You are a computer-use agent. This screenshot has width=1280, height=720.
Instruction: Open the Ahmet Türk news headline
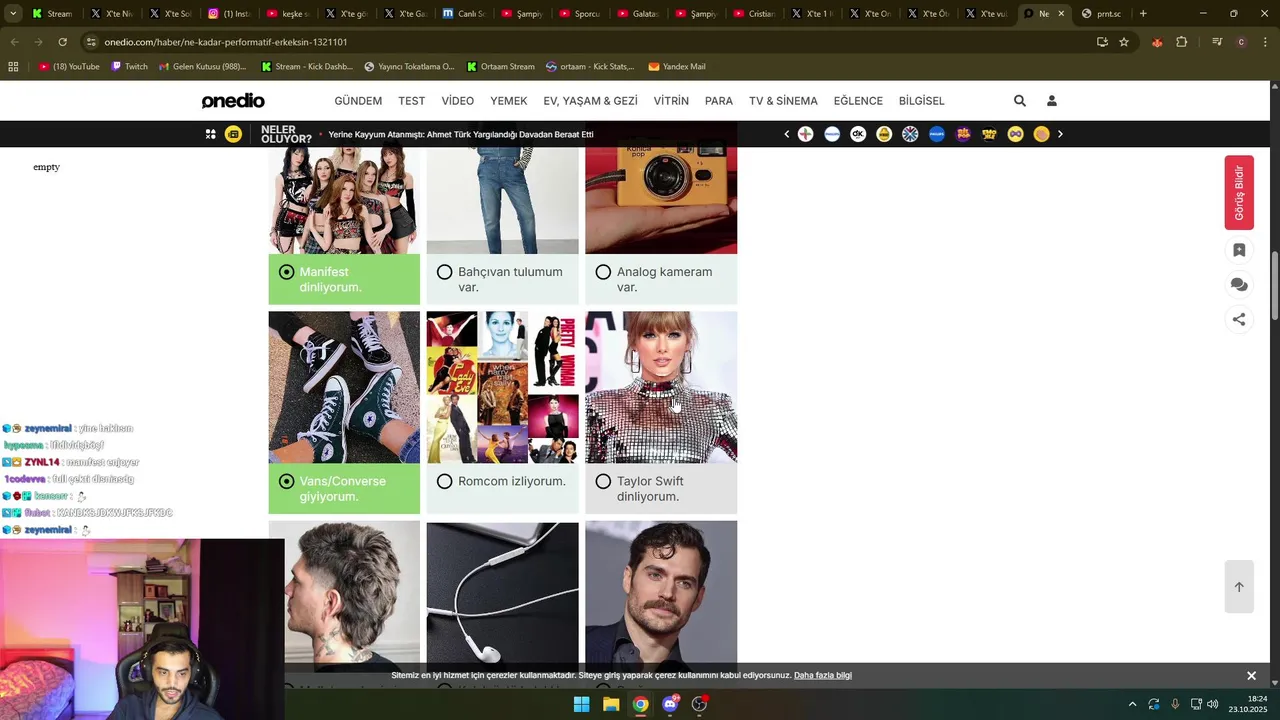pyautogui.click(x=461, y=134)
